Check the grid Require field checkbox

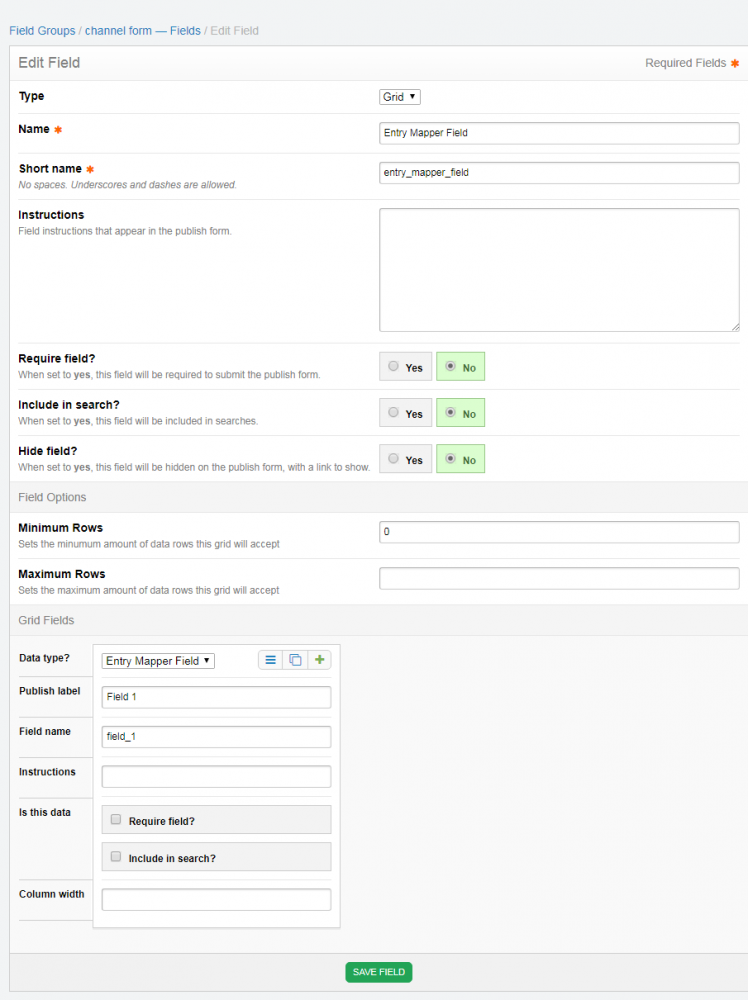116,820
